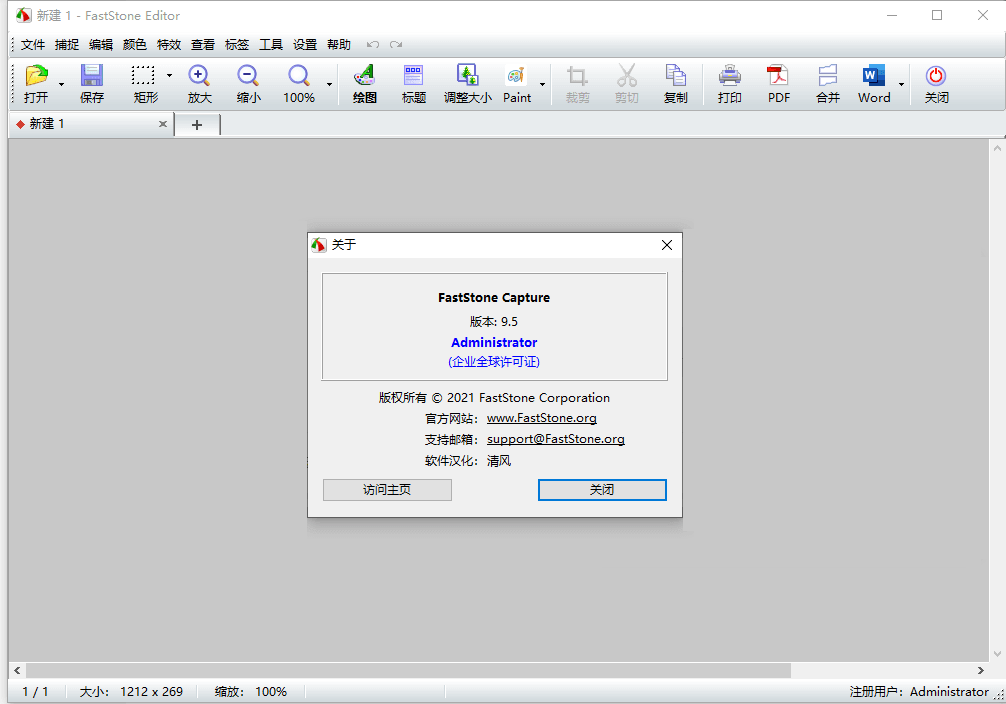Expand the 100% zoom dropdown arrow

[x=329, y=84]
